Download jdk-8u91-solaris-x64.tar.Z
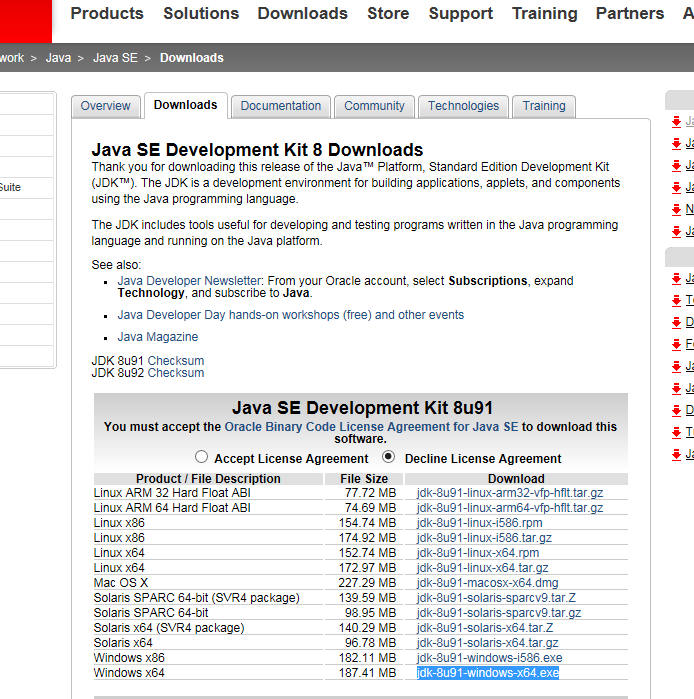 point(485,628)
